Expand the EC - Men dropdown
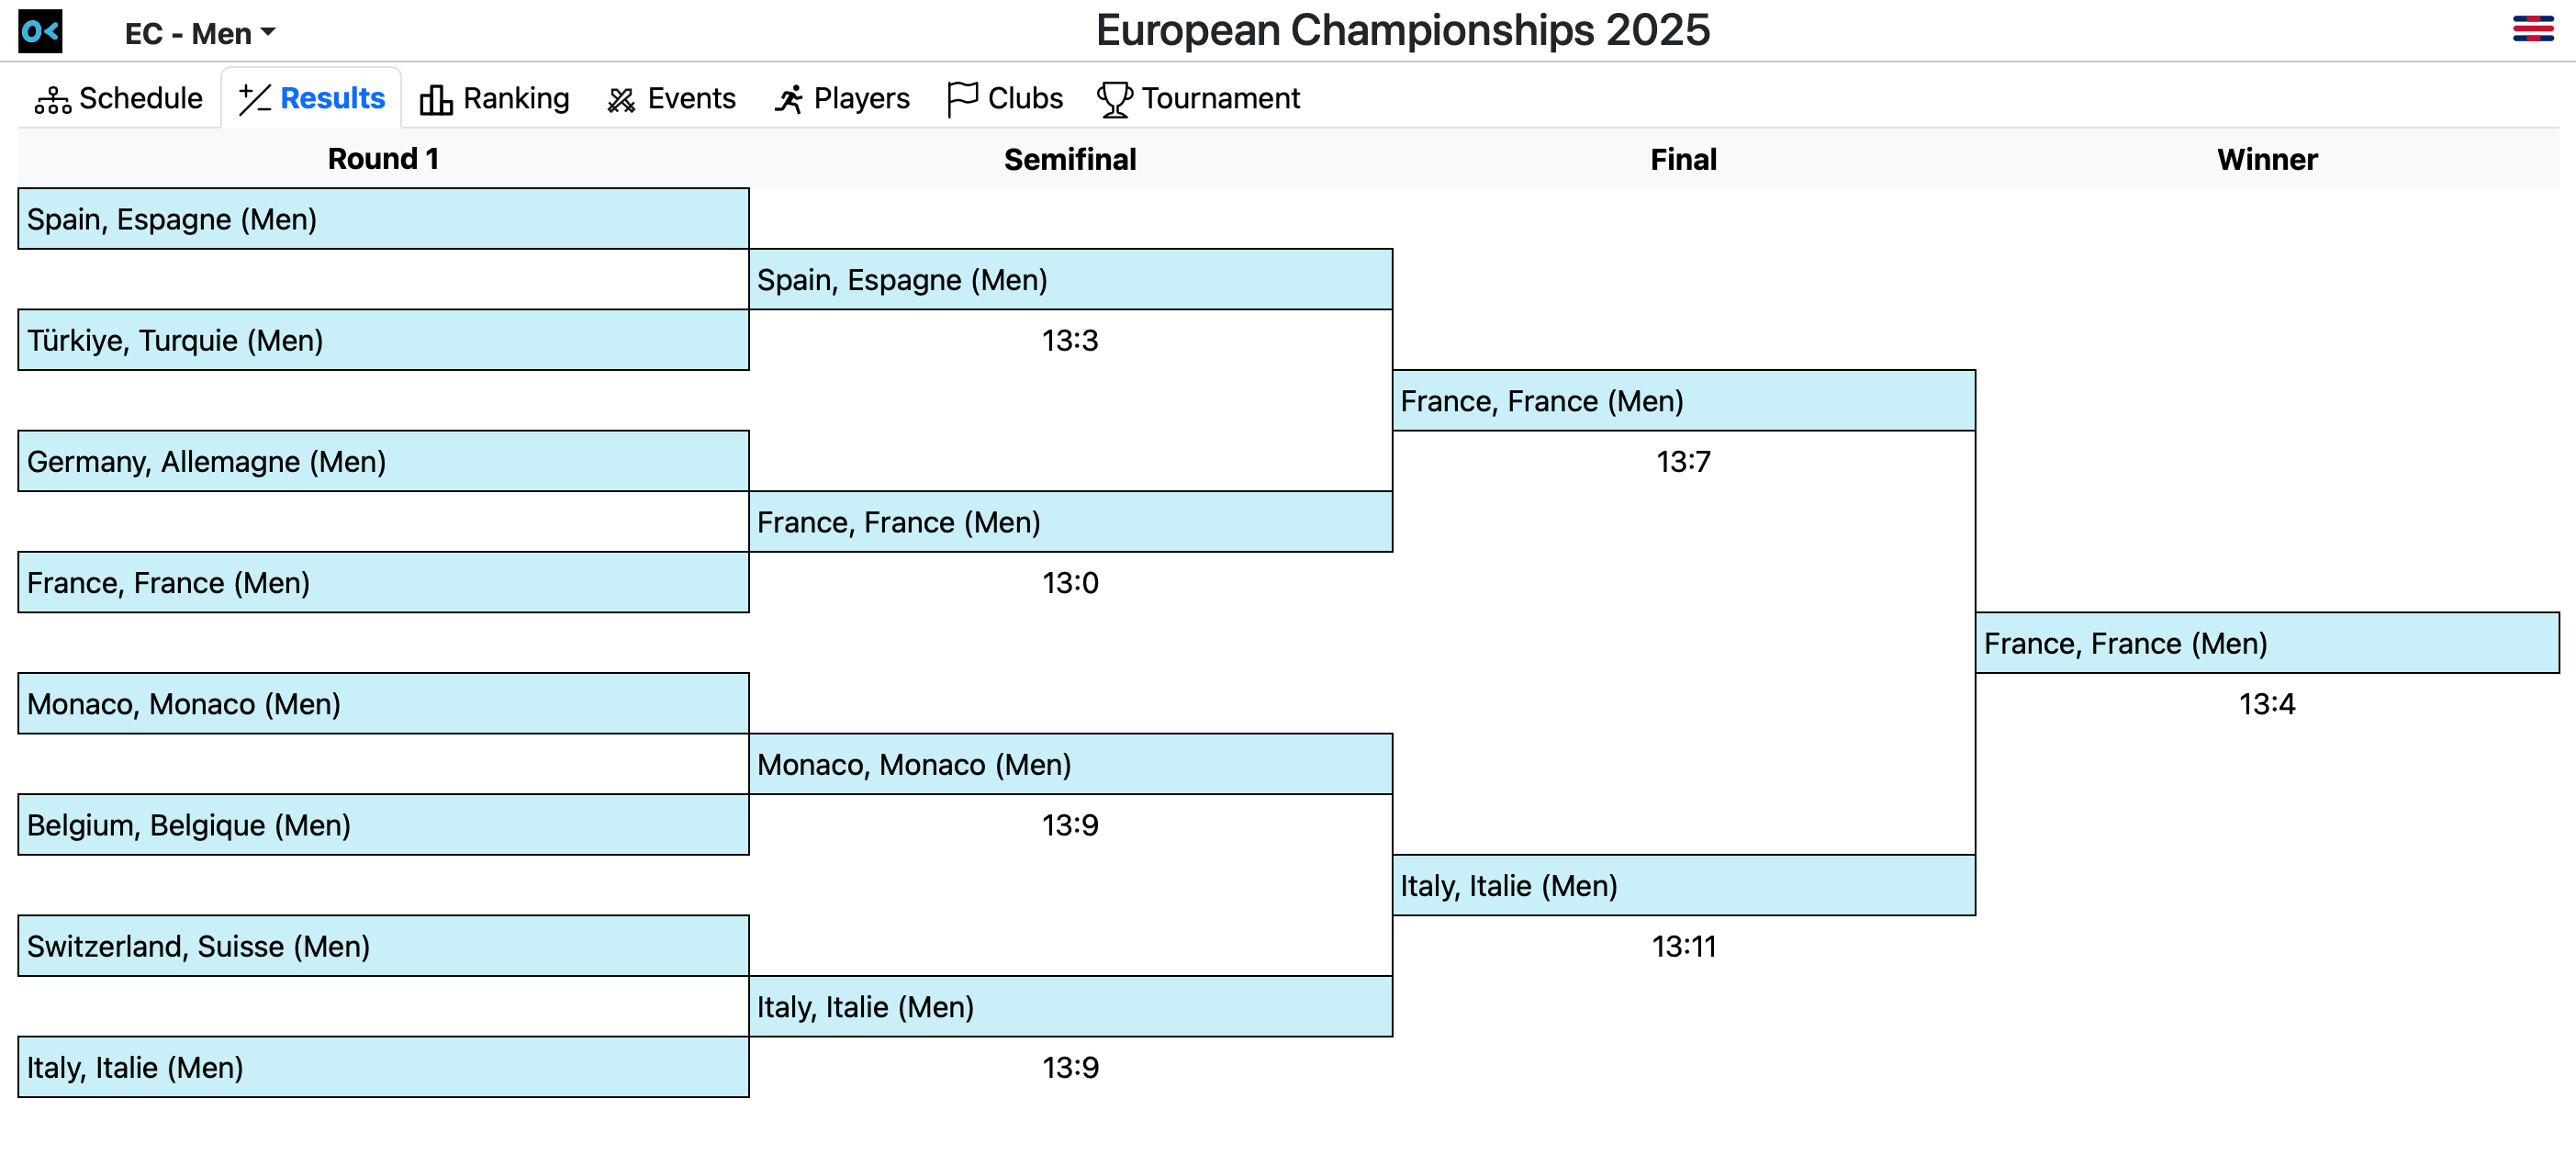 click(200, 33)
